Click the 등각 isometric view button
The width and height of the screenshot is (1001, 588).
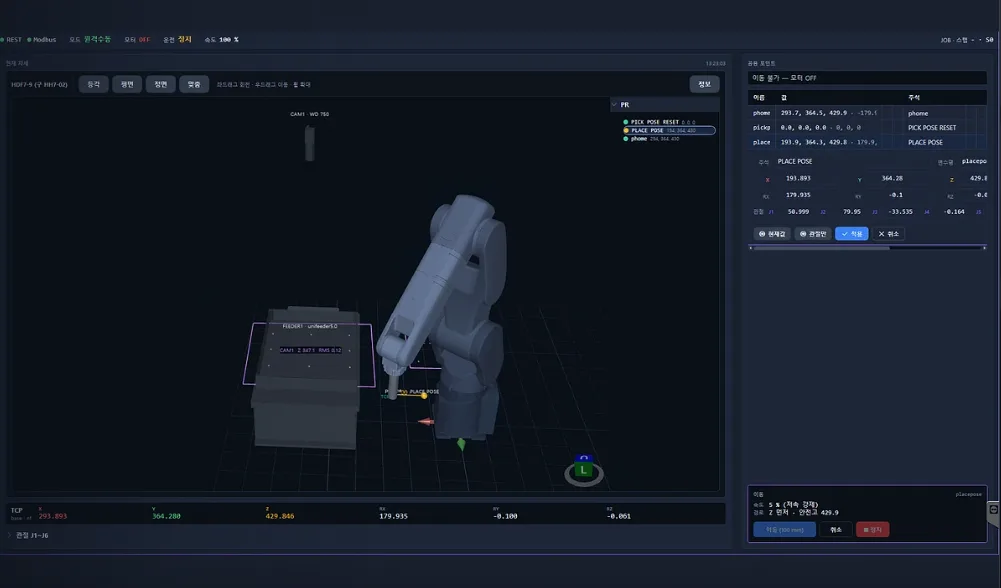coord(93,84)
